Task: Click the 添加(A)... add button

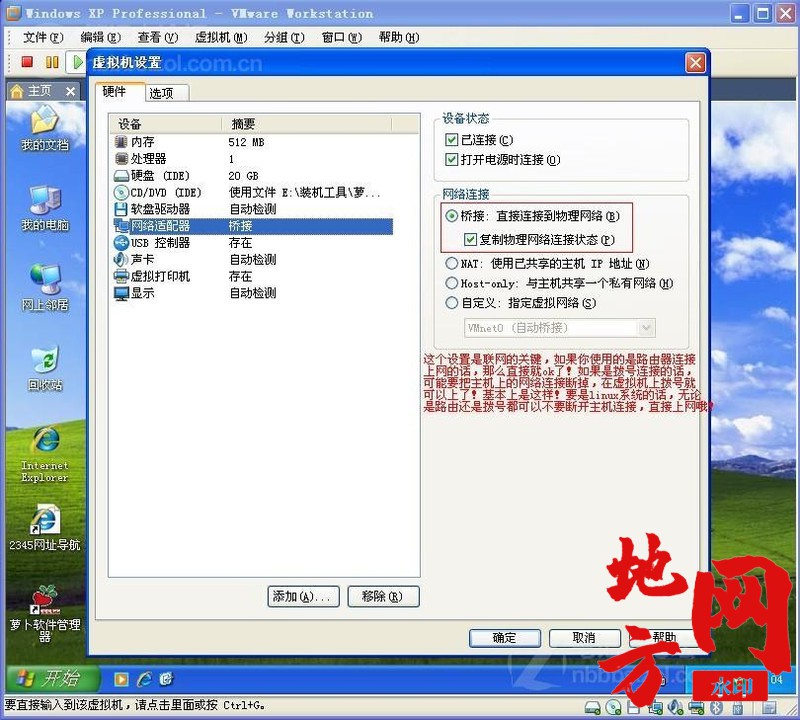Action: (304, 596)
